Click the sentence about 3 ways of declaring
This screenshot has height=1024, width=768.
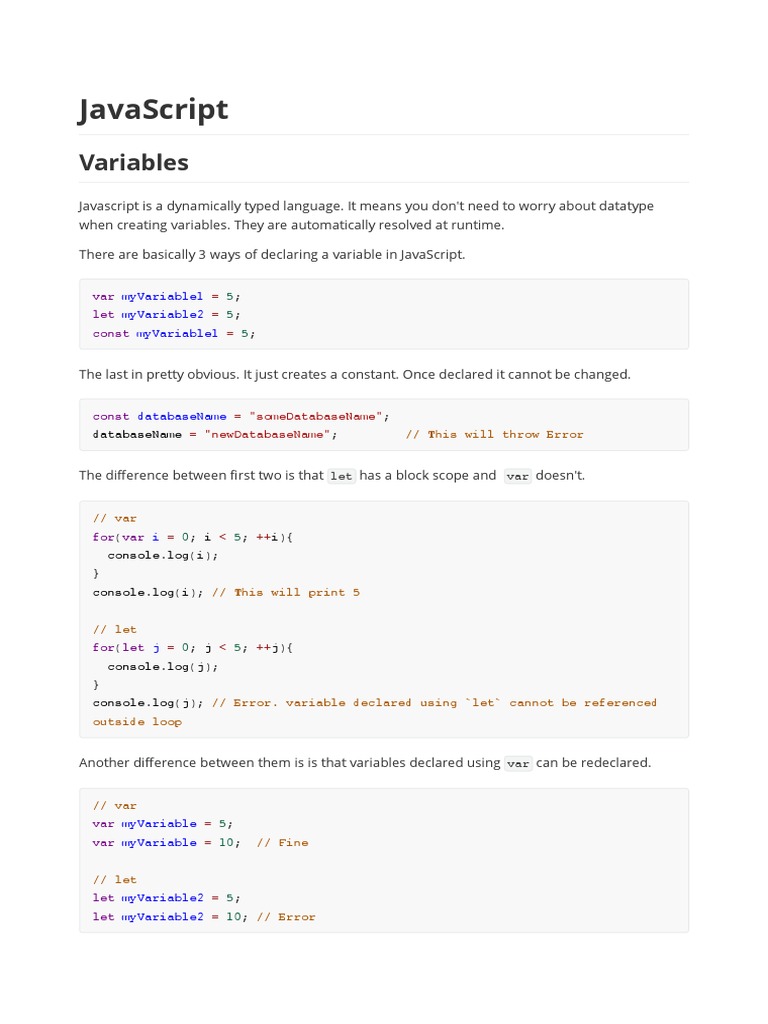point(272,254)
